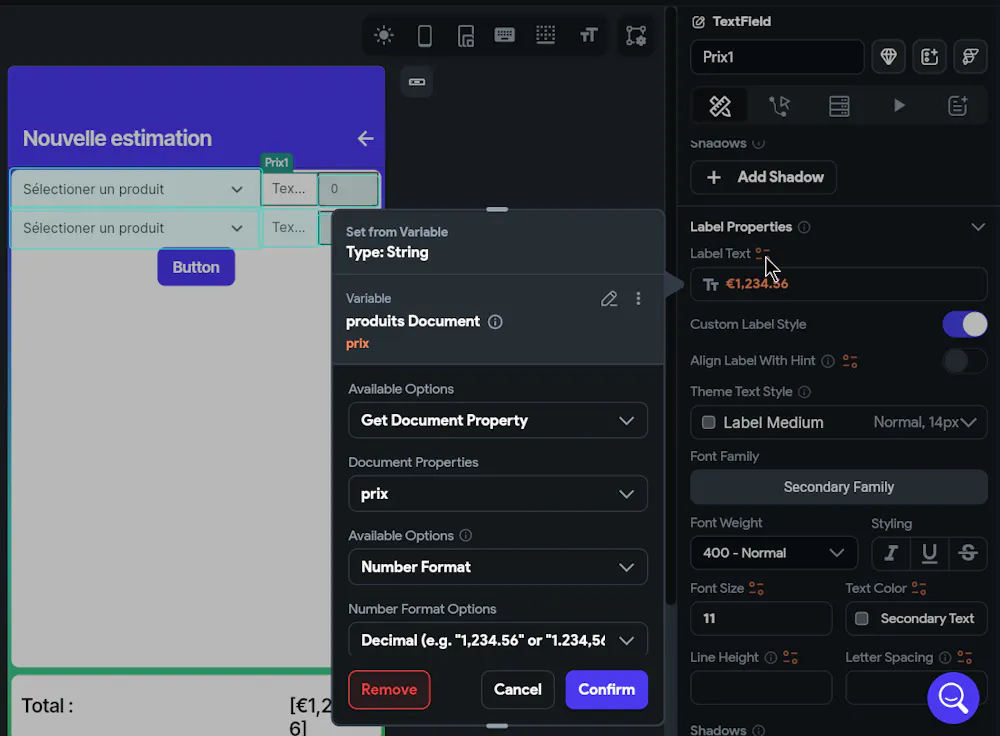
Task: Toggle italic styling
Action: point(891,553)
